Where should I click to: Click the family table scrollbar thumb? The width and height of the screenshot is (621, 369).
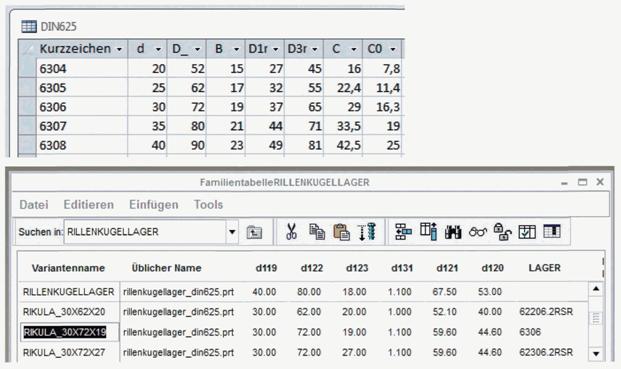pyautogui.click(x=596, y=318)
